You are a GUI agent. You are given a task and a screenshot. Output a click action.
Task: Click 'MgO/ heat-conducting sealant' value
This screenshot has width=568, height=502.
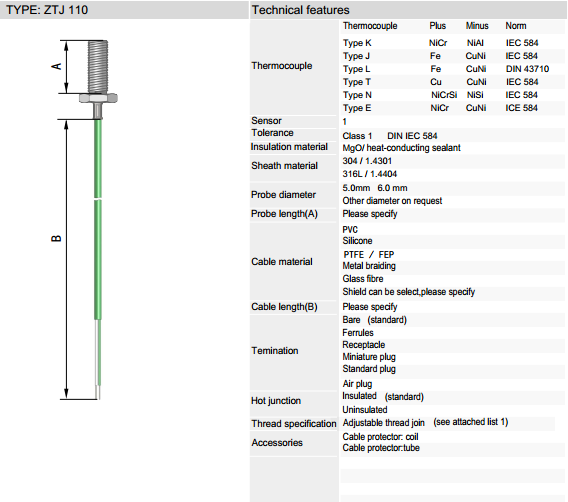pyautogui.click(x=401, y=148)
